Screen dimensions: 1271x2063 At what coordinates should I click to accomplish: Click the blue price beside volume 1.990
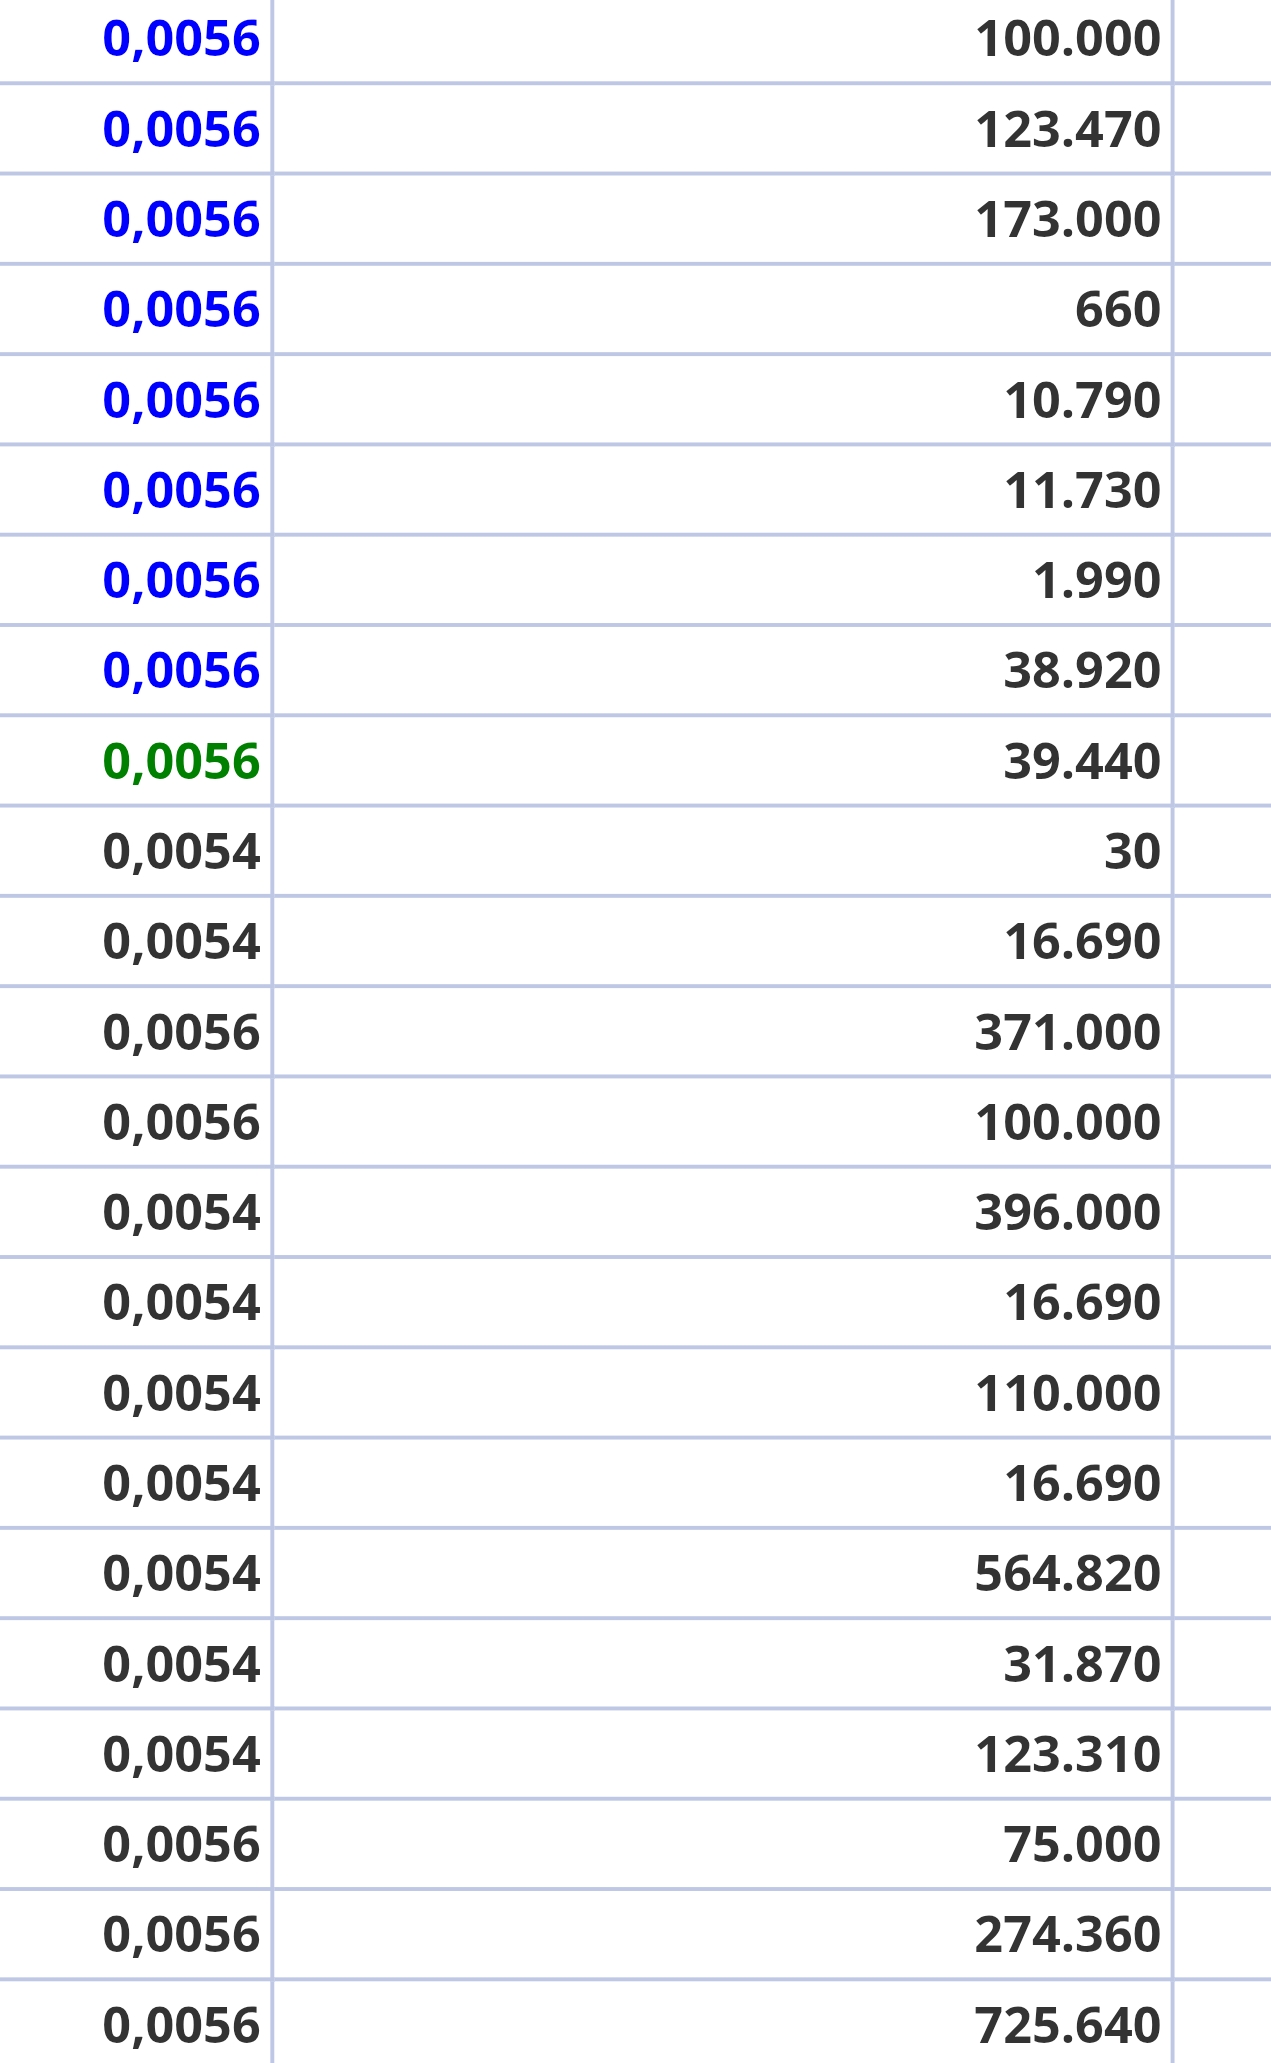[181, 581]
